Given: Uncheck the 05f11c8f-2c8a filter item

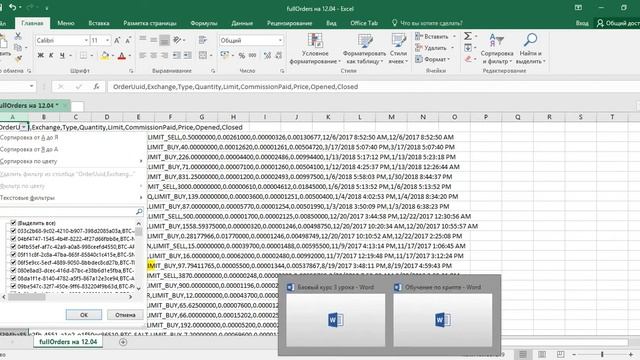Looking at the screenshot, I should 13,255.
